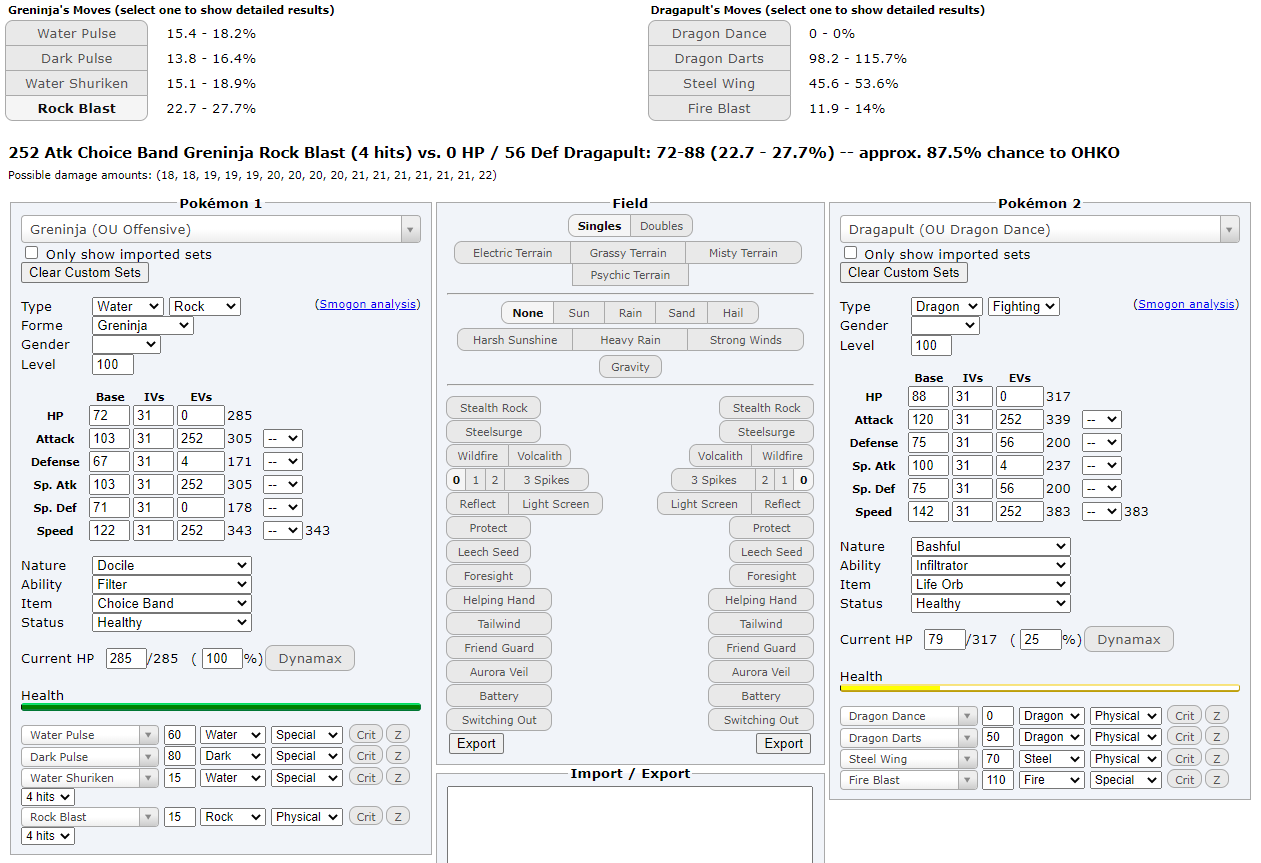Toggle Electric Terrain
Image resolution: width=1261 pixels, height=863 pixels.
tap(512, 253)
